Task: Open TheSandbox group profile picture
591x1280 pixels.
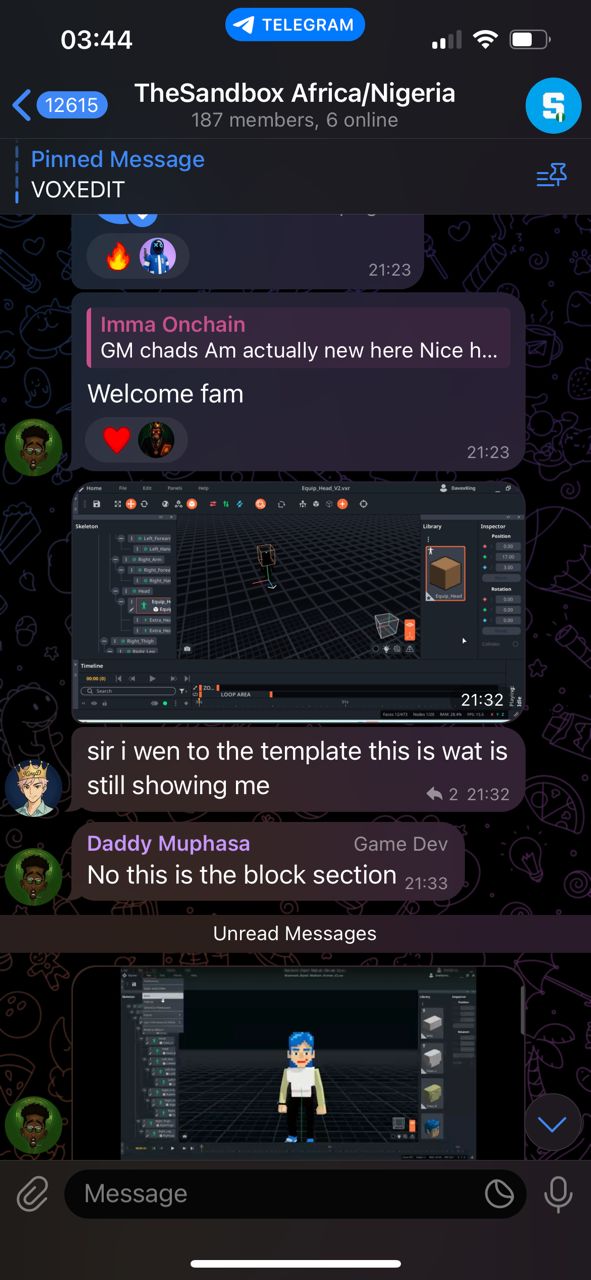Action: click(x=553, y=104)
